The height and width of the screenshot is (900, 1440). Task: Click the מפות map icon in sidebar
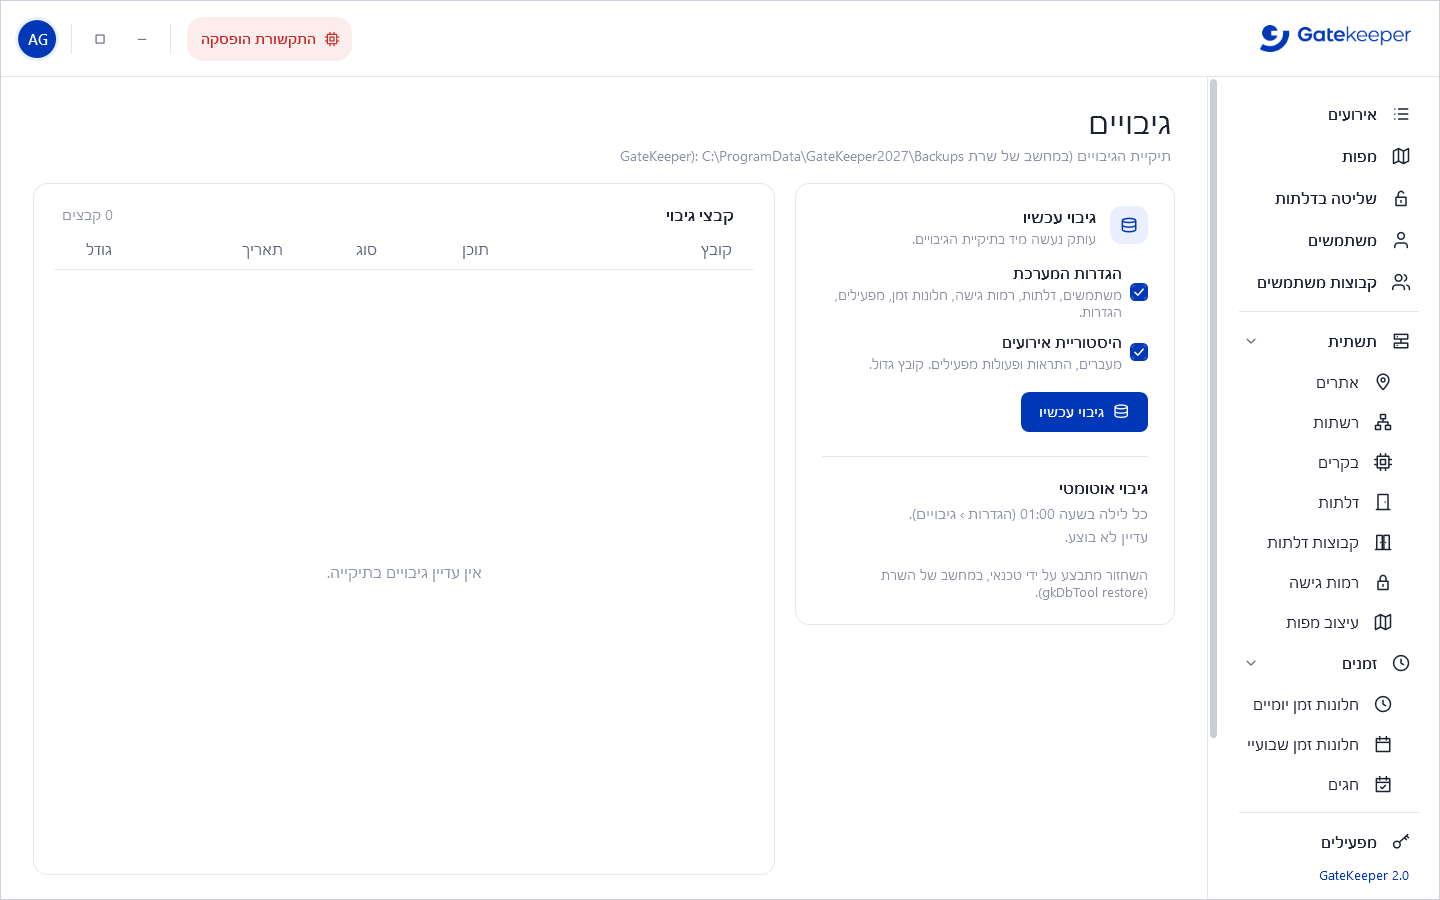tap(1401, 157)
